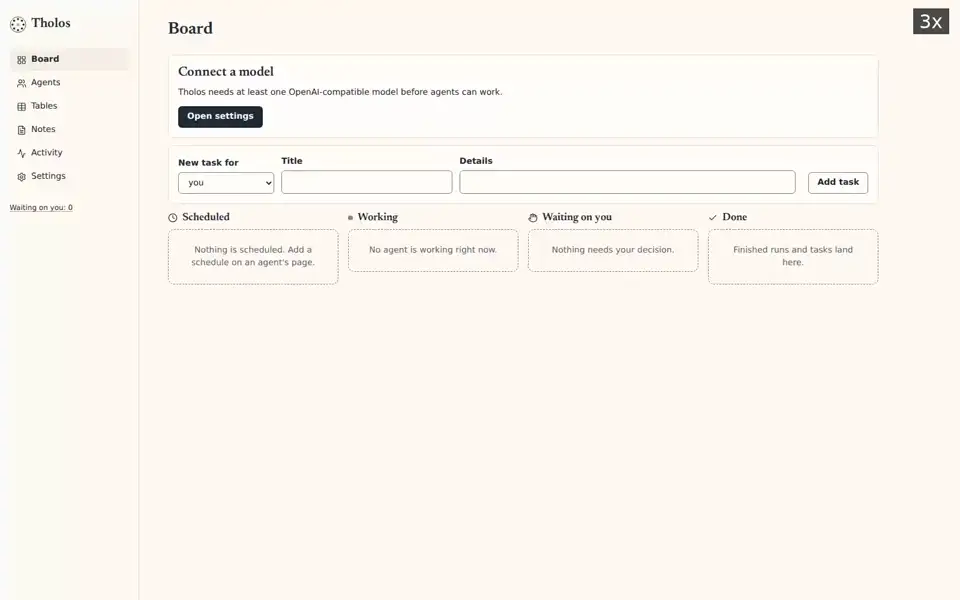This screenshot has height=600, width=960.
Task: Click the Settings gear icon
Action: point(21,176)
